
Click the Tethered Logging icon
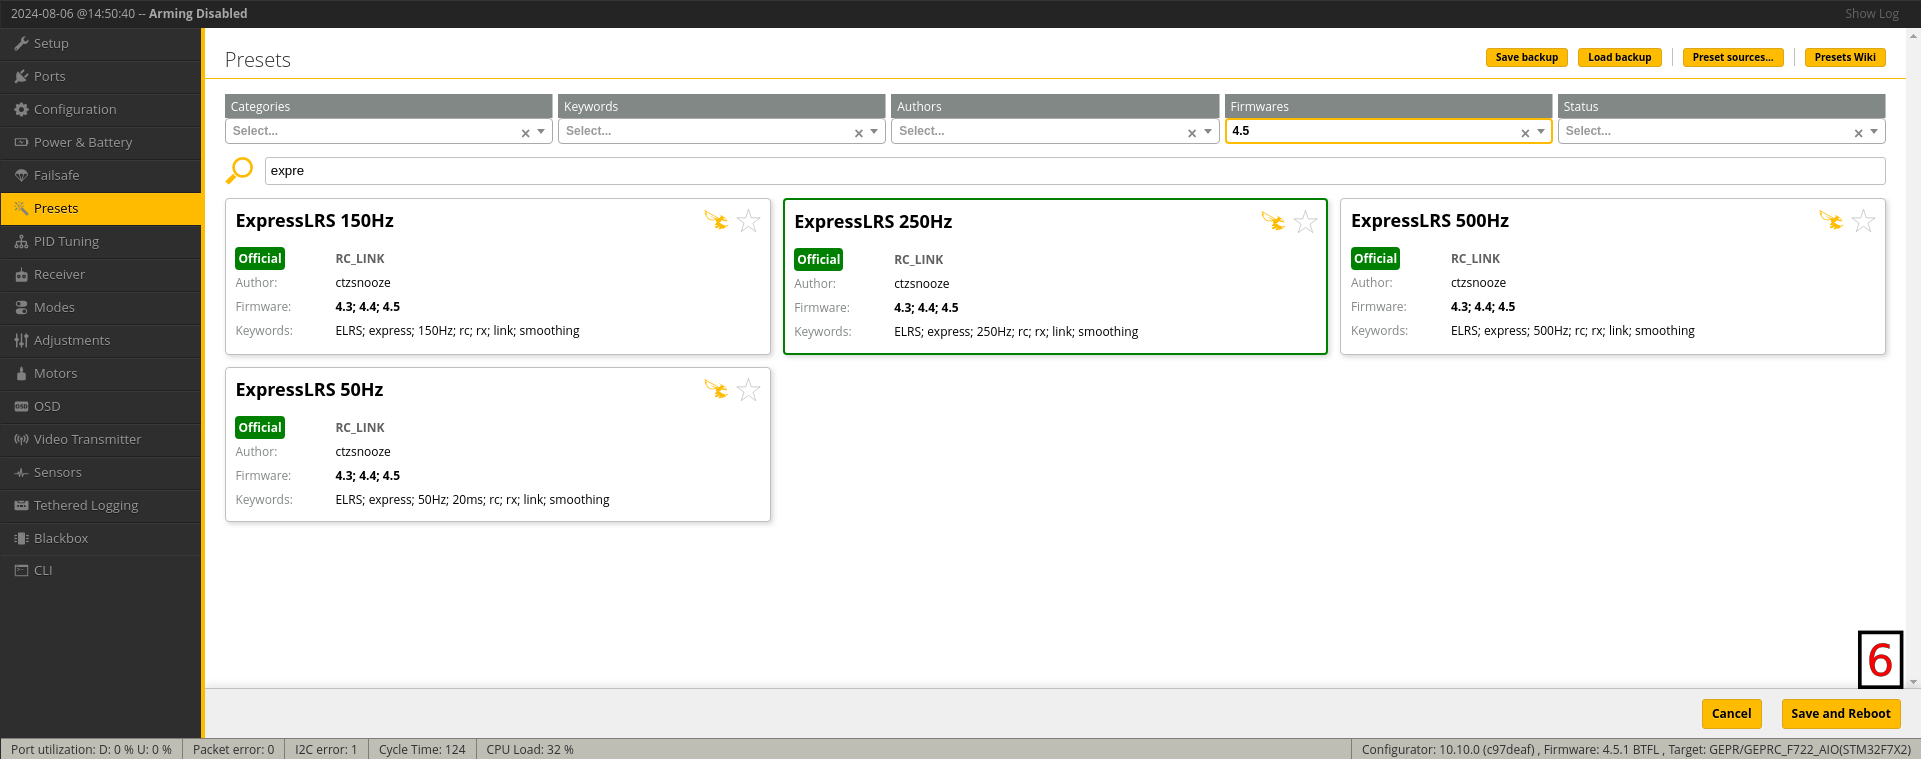point(21,505)
